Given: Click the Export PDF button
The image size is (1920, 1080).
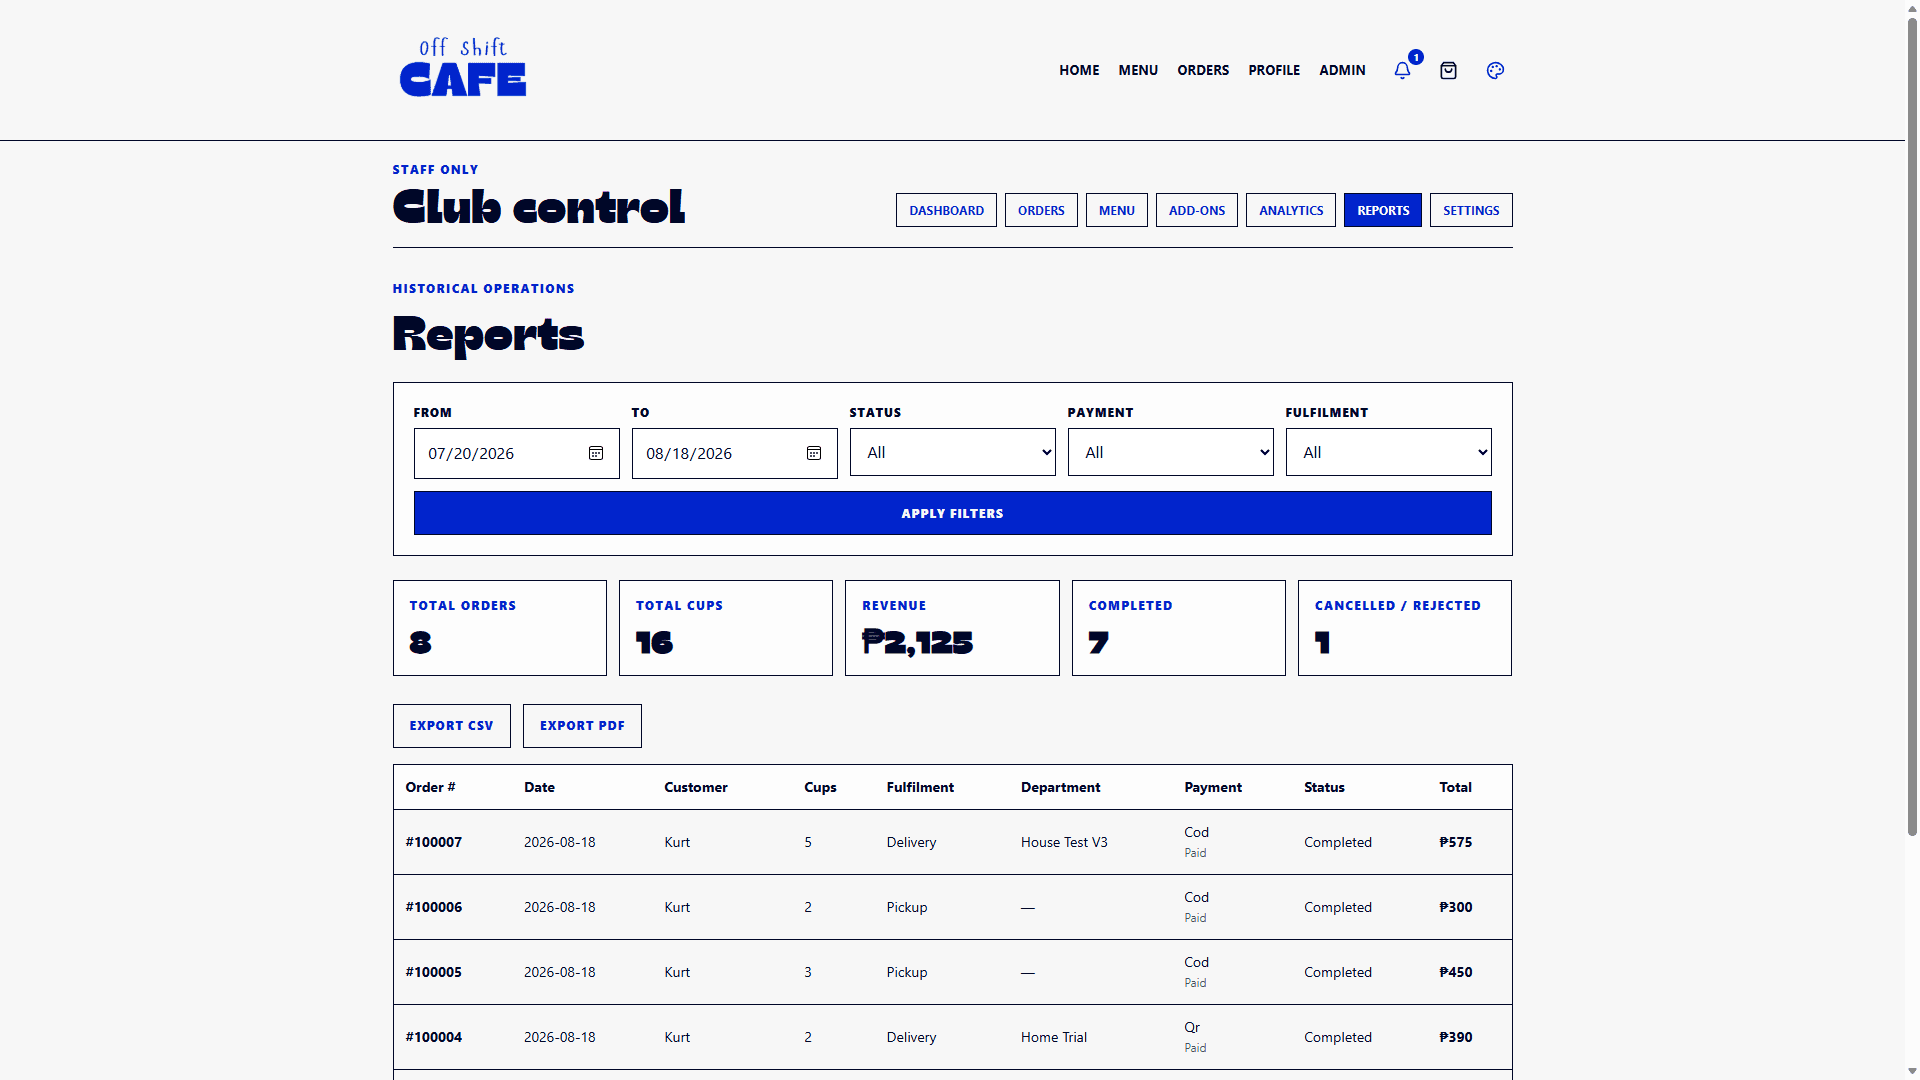Looking at the screenshot, I should [x=582, y=726].
